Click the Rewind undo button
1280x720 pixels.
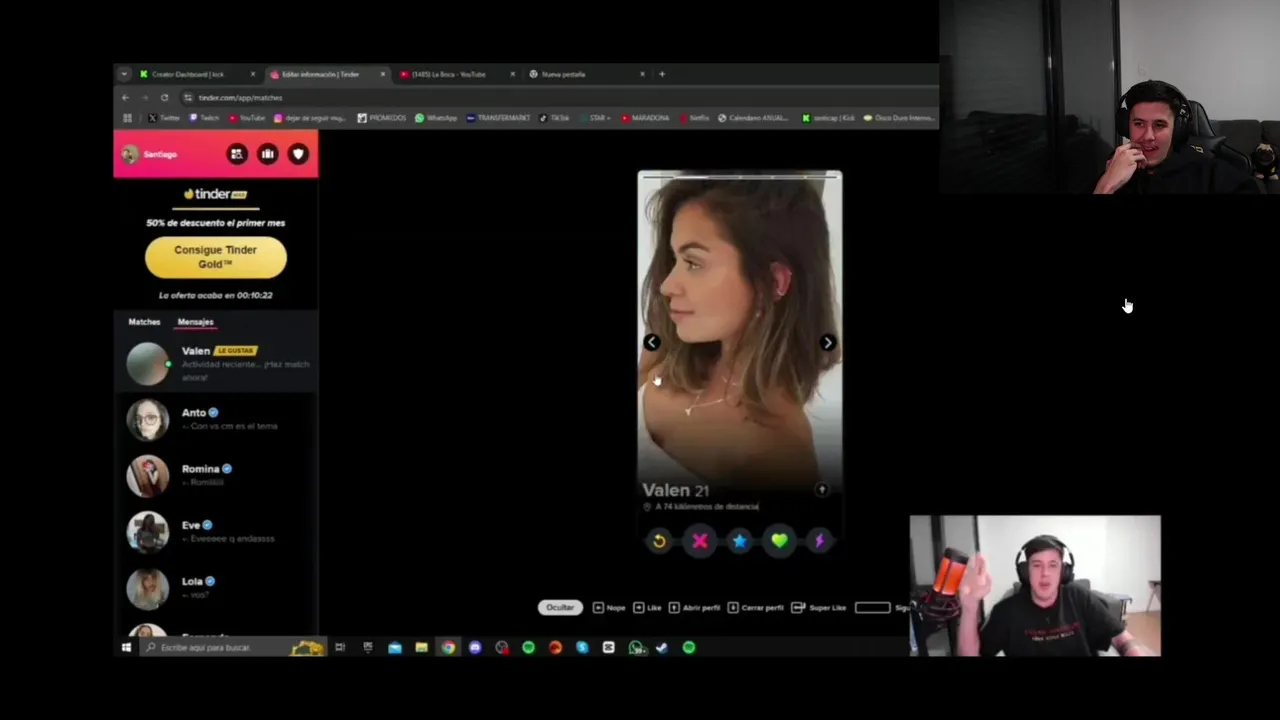tap(659, 541)
